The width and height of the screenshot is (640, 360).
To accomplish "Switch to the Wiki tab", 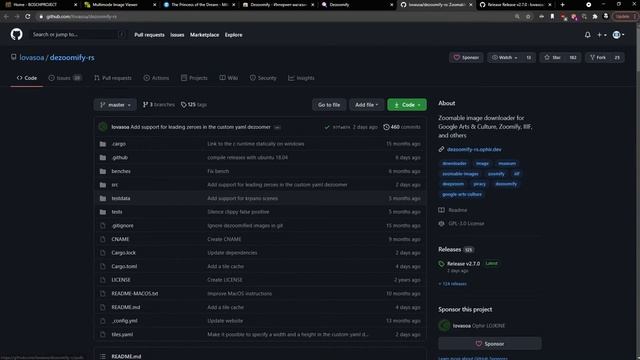I will click(x=229, y=78).
